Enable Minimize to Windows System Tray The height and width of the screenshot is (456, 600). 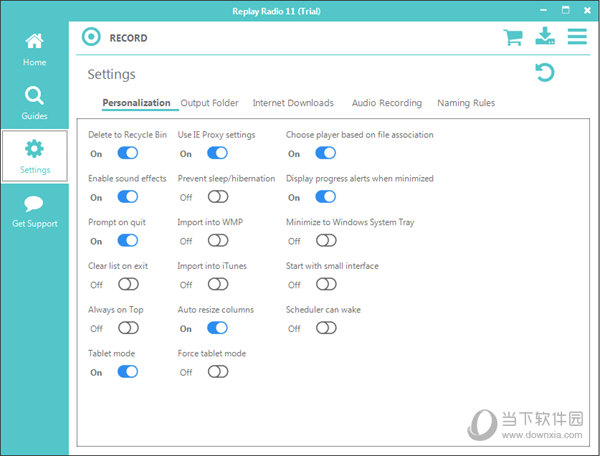[x=326, y=240]
